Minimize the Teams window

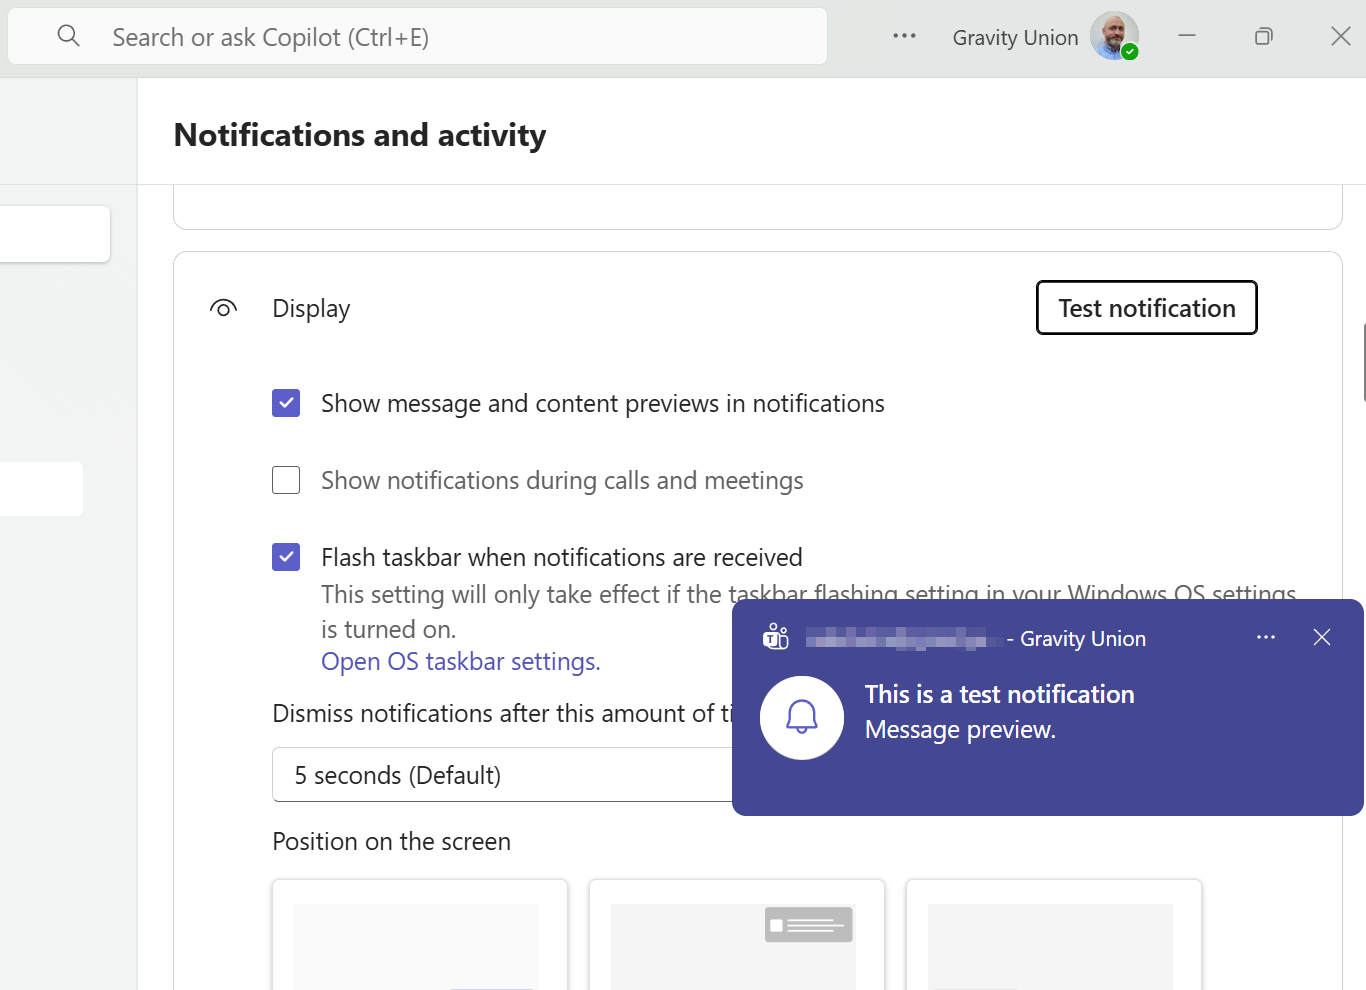[x=1187, y=36]
